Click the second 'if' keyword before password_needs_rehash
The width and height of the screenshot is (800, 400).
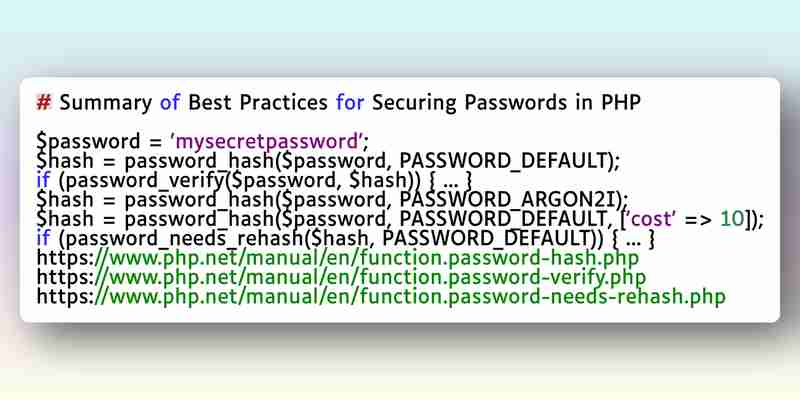pos(43,238)
